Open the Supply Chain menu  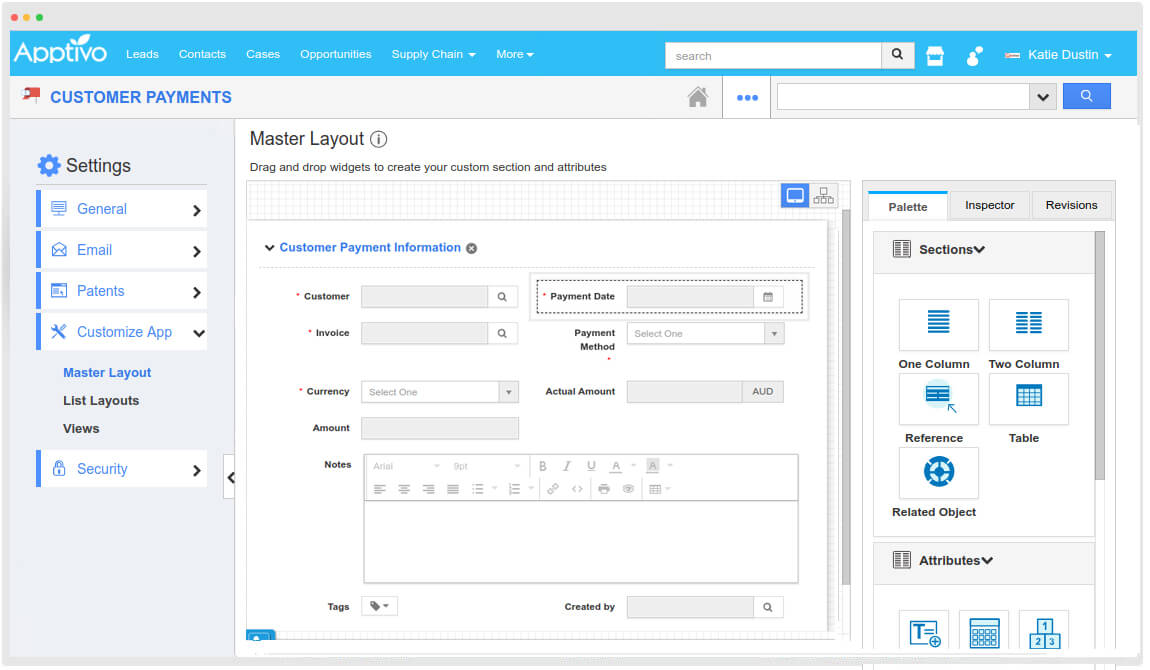pos(432,54)
